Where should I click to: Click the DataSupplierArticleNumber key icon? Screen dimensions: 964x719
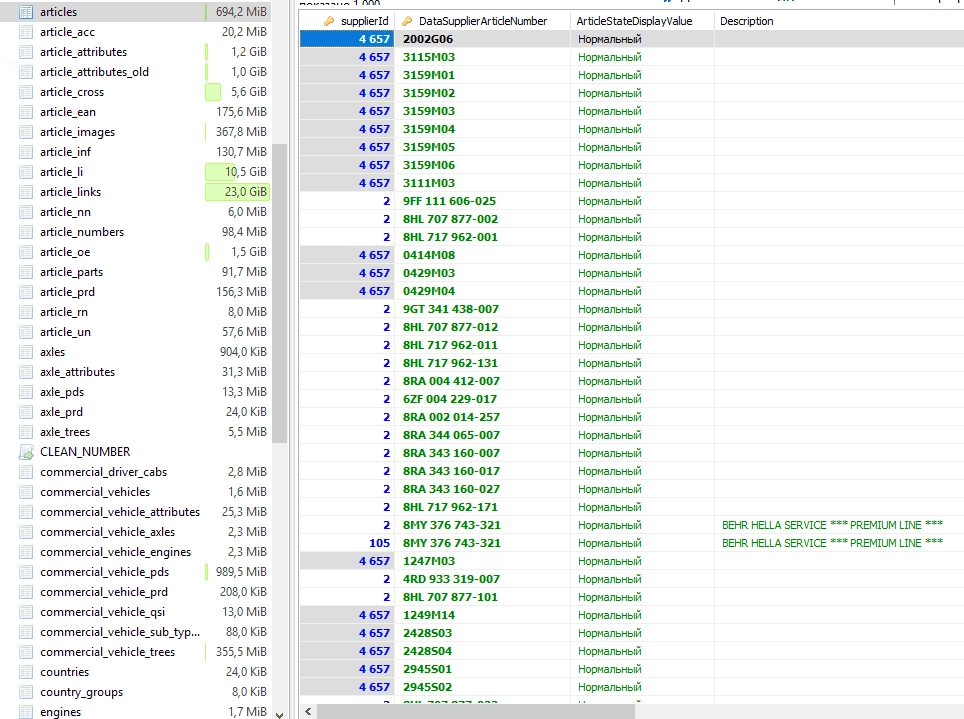406,21
